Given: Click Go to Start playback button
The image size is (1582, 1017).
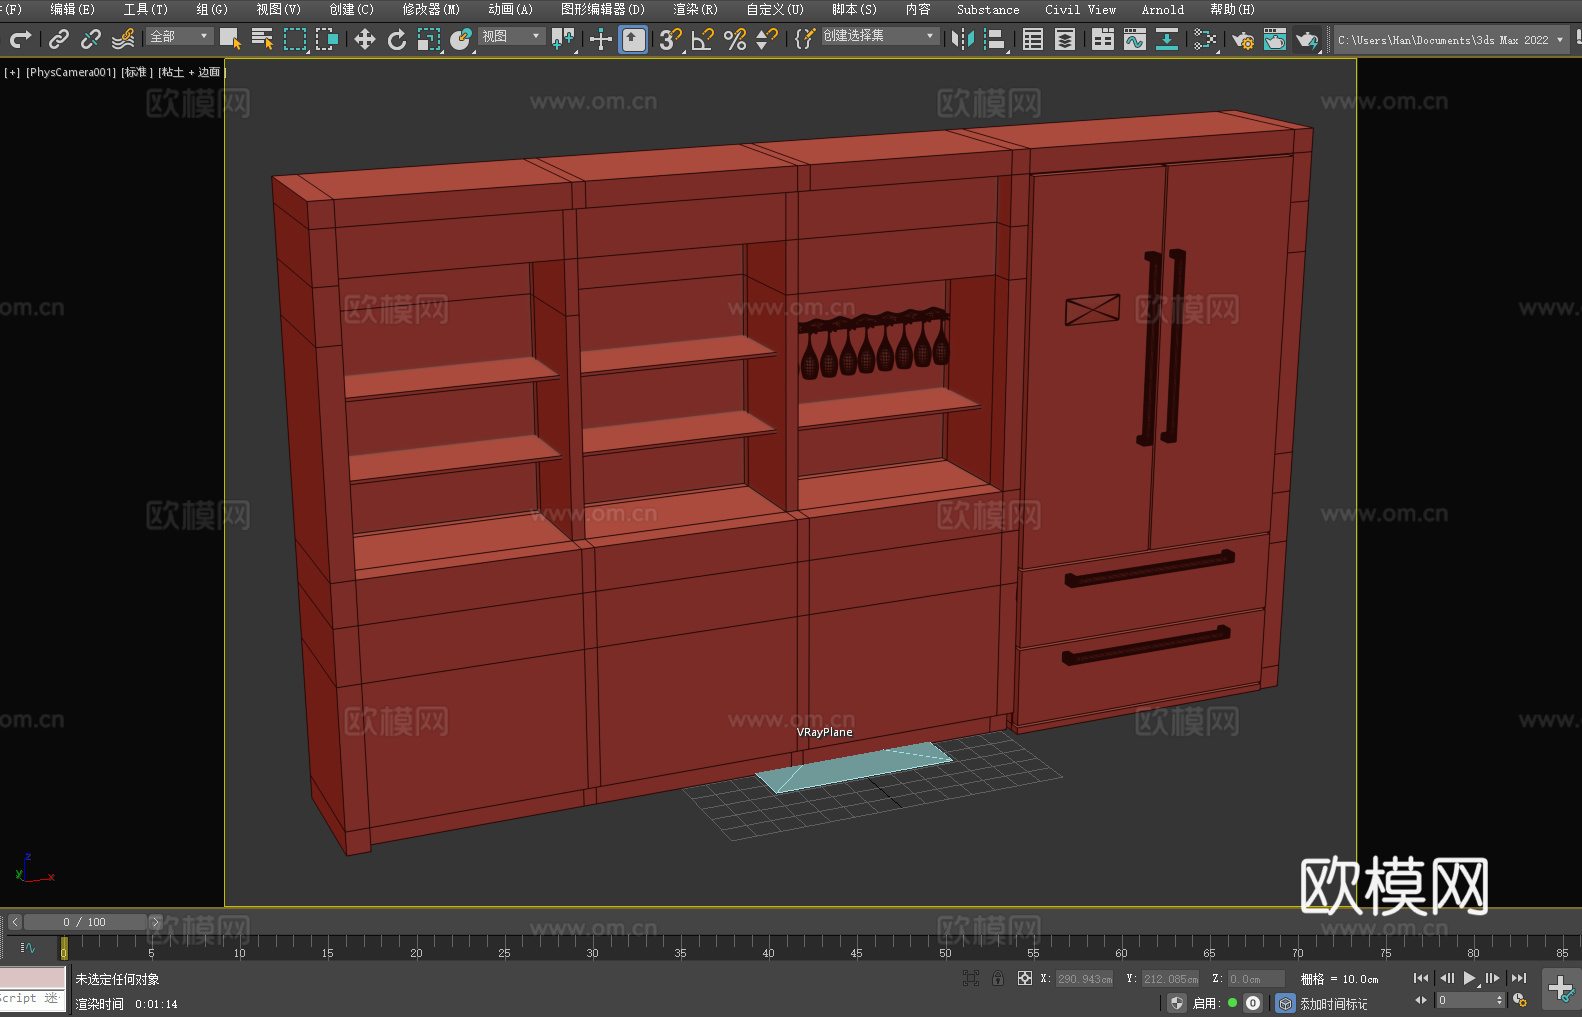Looking at the screenshot, I should (1421, 978).
